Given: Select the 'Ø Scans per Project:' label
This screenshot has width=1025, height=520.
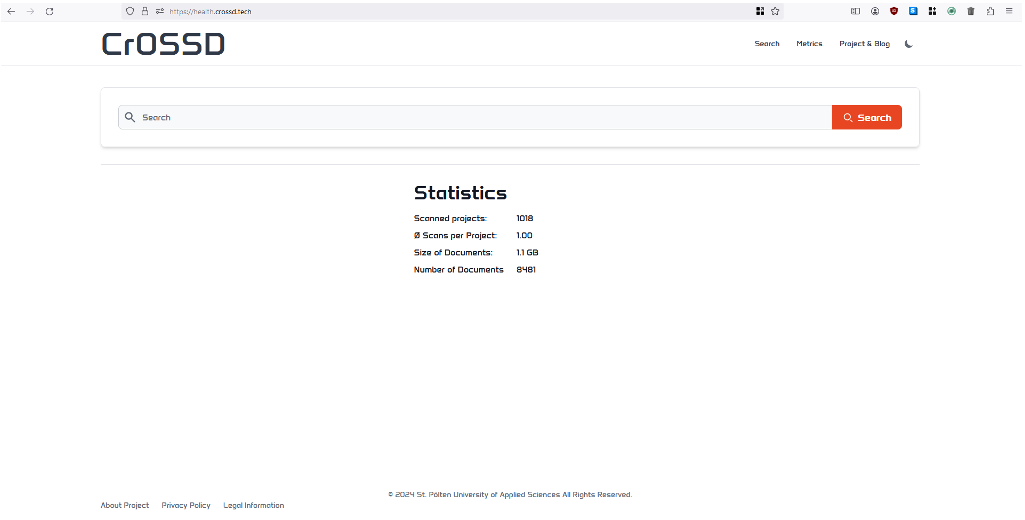Looking at the screenshot, I should (x=456, y=235).
